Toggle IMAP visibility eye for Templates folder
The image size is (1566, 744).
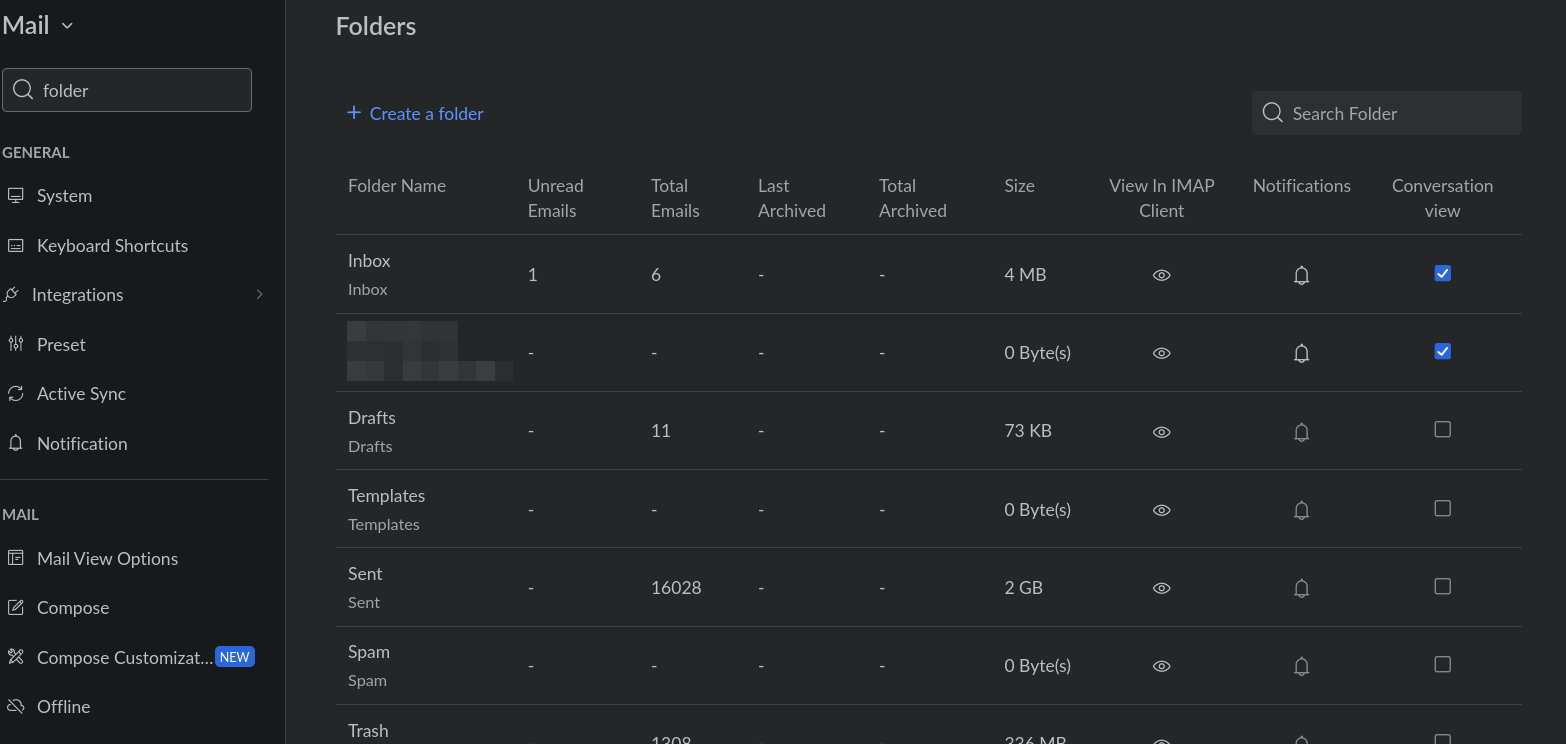[1161, 510]
